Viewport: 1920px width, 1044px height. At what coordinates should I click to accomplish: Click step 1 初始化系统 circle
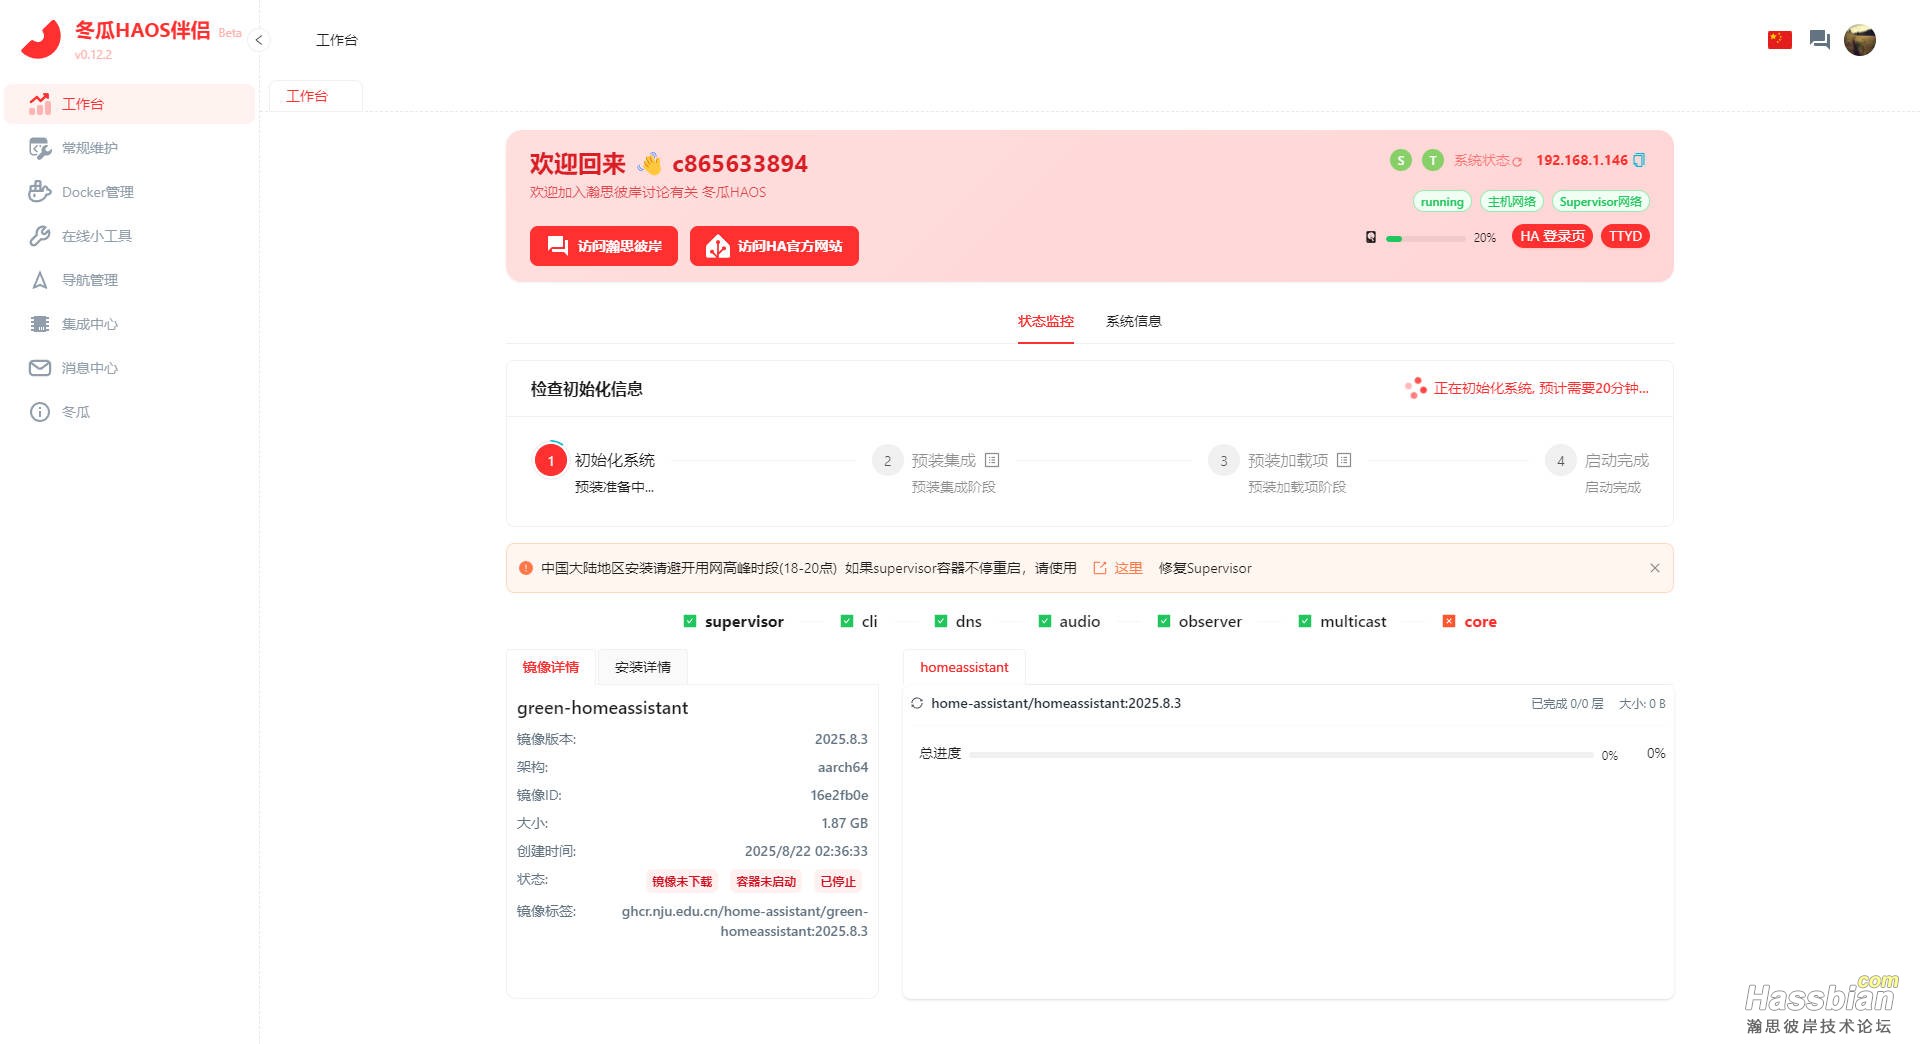(x=551, y=460)
